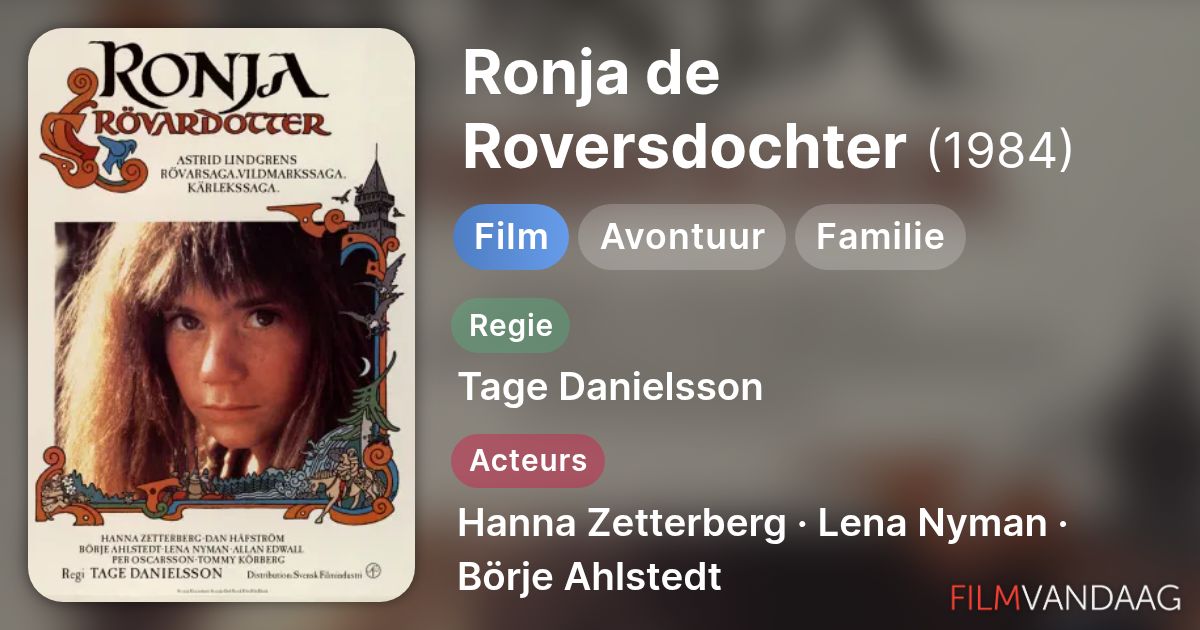Click the FILMVANDAAG logo
Screen dimensions: 1200x630
coord(1065,597)
